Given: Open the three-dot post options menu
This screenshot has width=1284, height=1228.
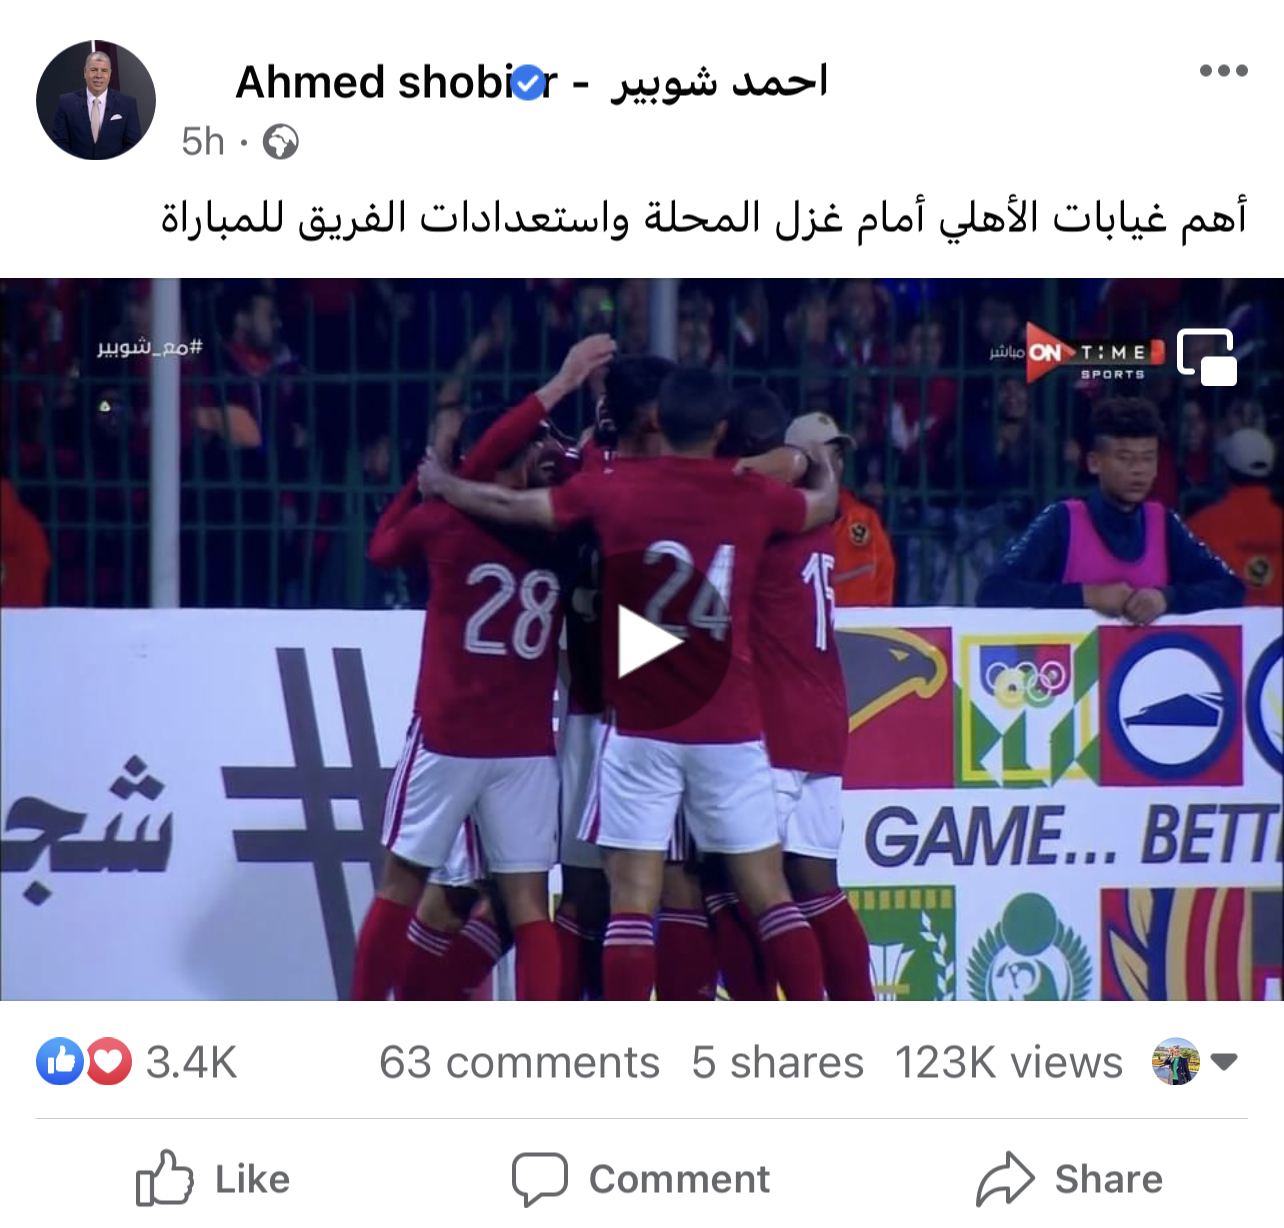Looking at the screenshot, I should click(x=1223, y=71).
